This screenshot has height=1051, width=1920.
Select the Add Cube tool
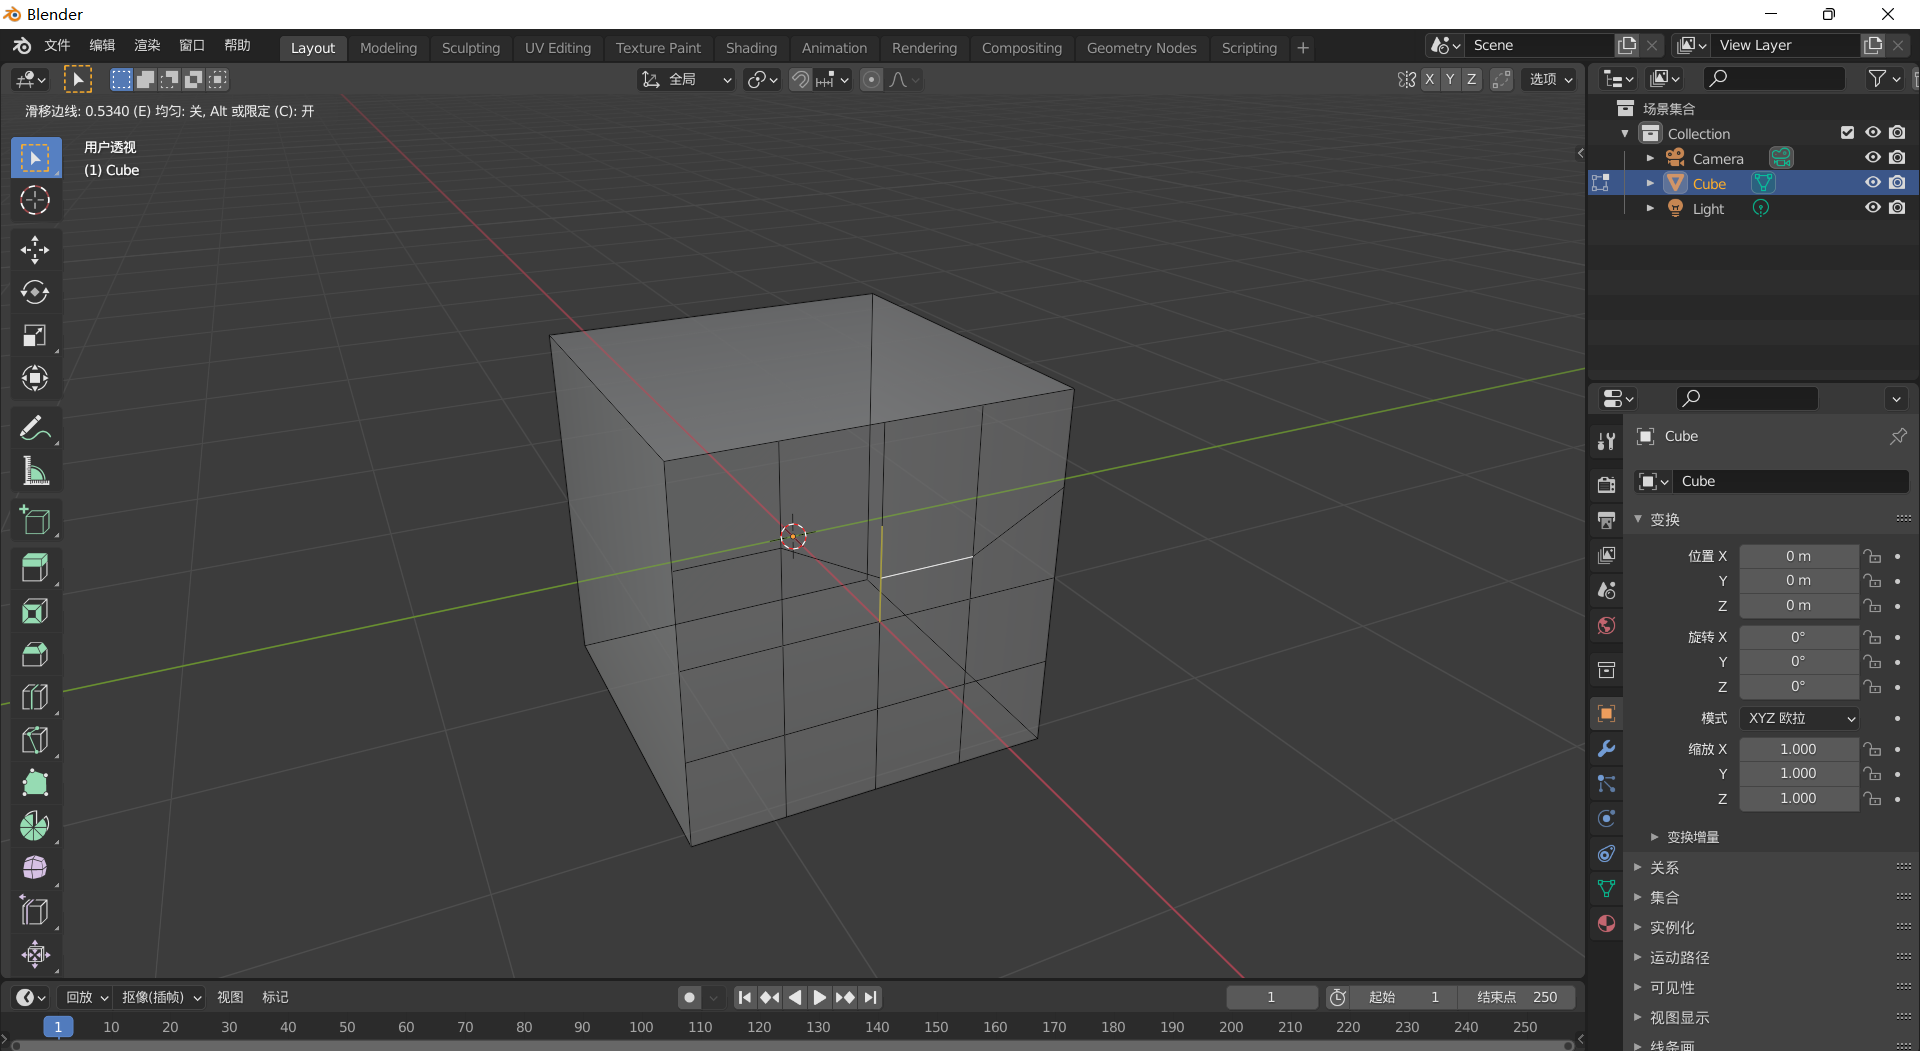35,520
